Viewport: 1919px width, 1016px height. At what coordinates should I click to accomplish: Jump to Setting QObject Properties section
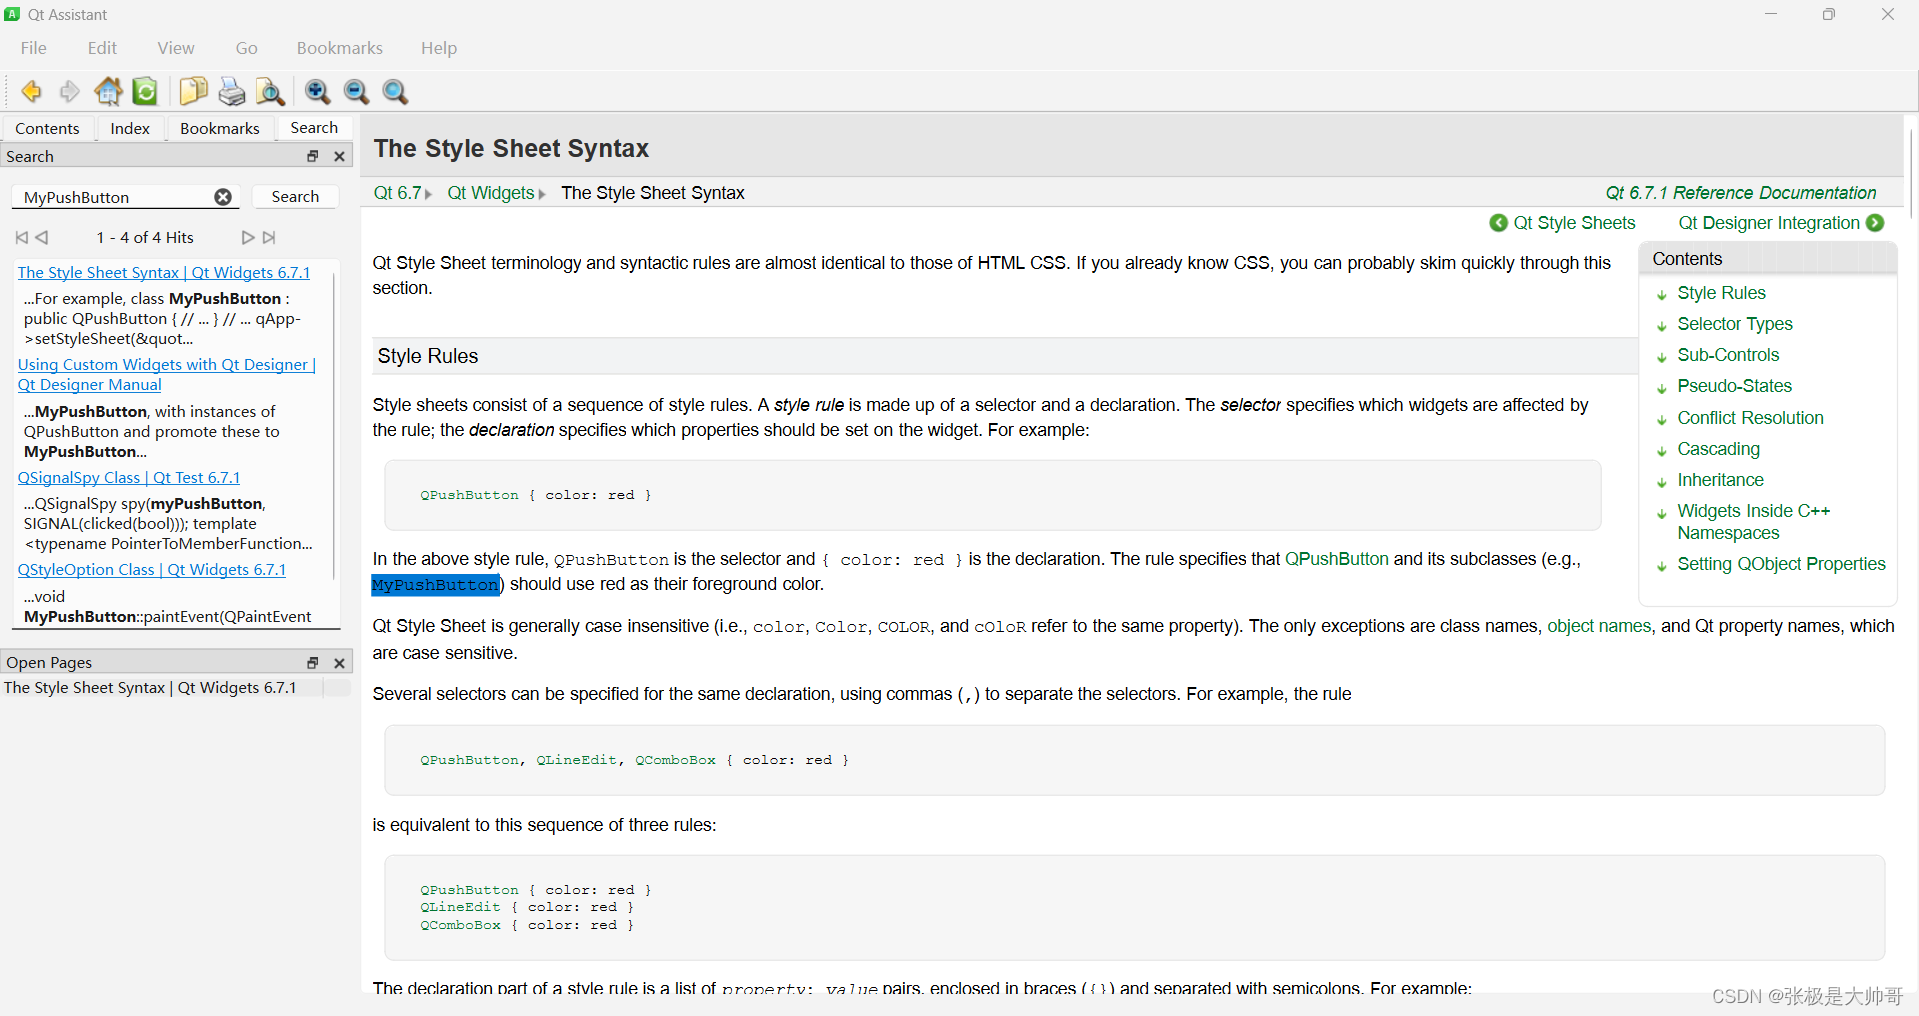1781,564
